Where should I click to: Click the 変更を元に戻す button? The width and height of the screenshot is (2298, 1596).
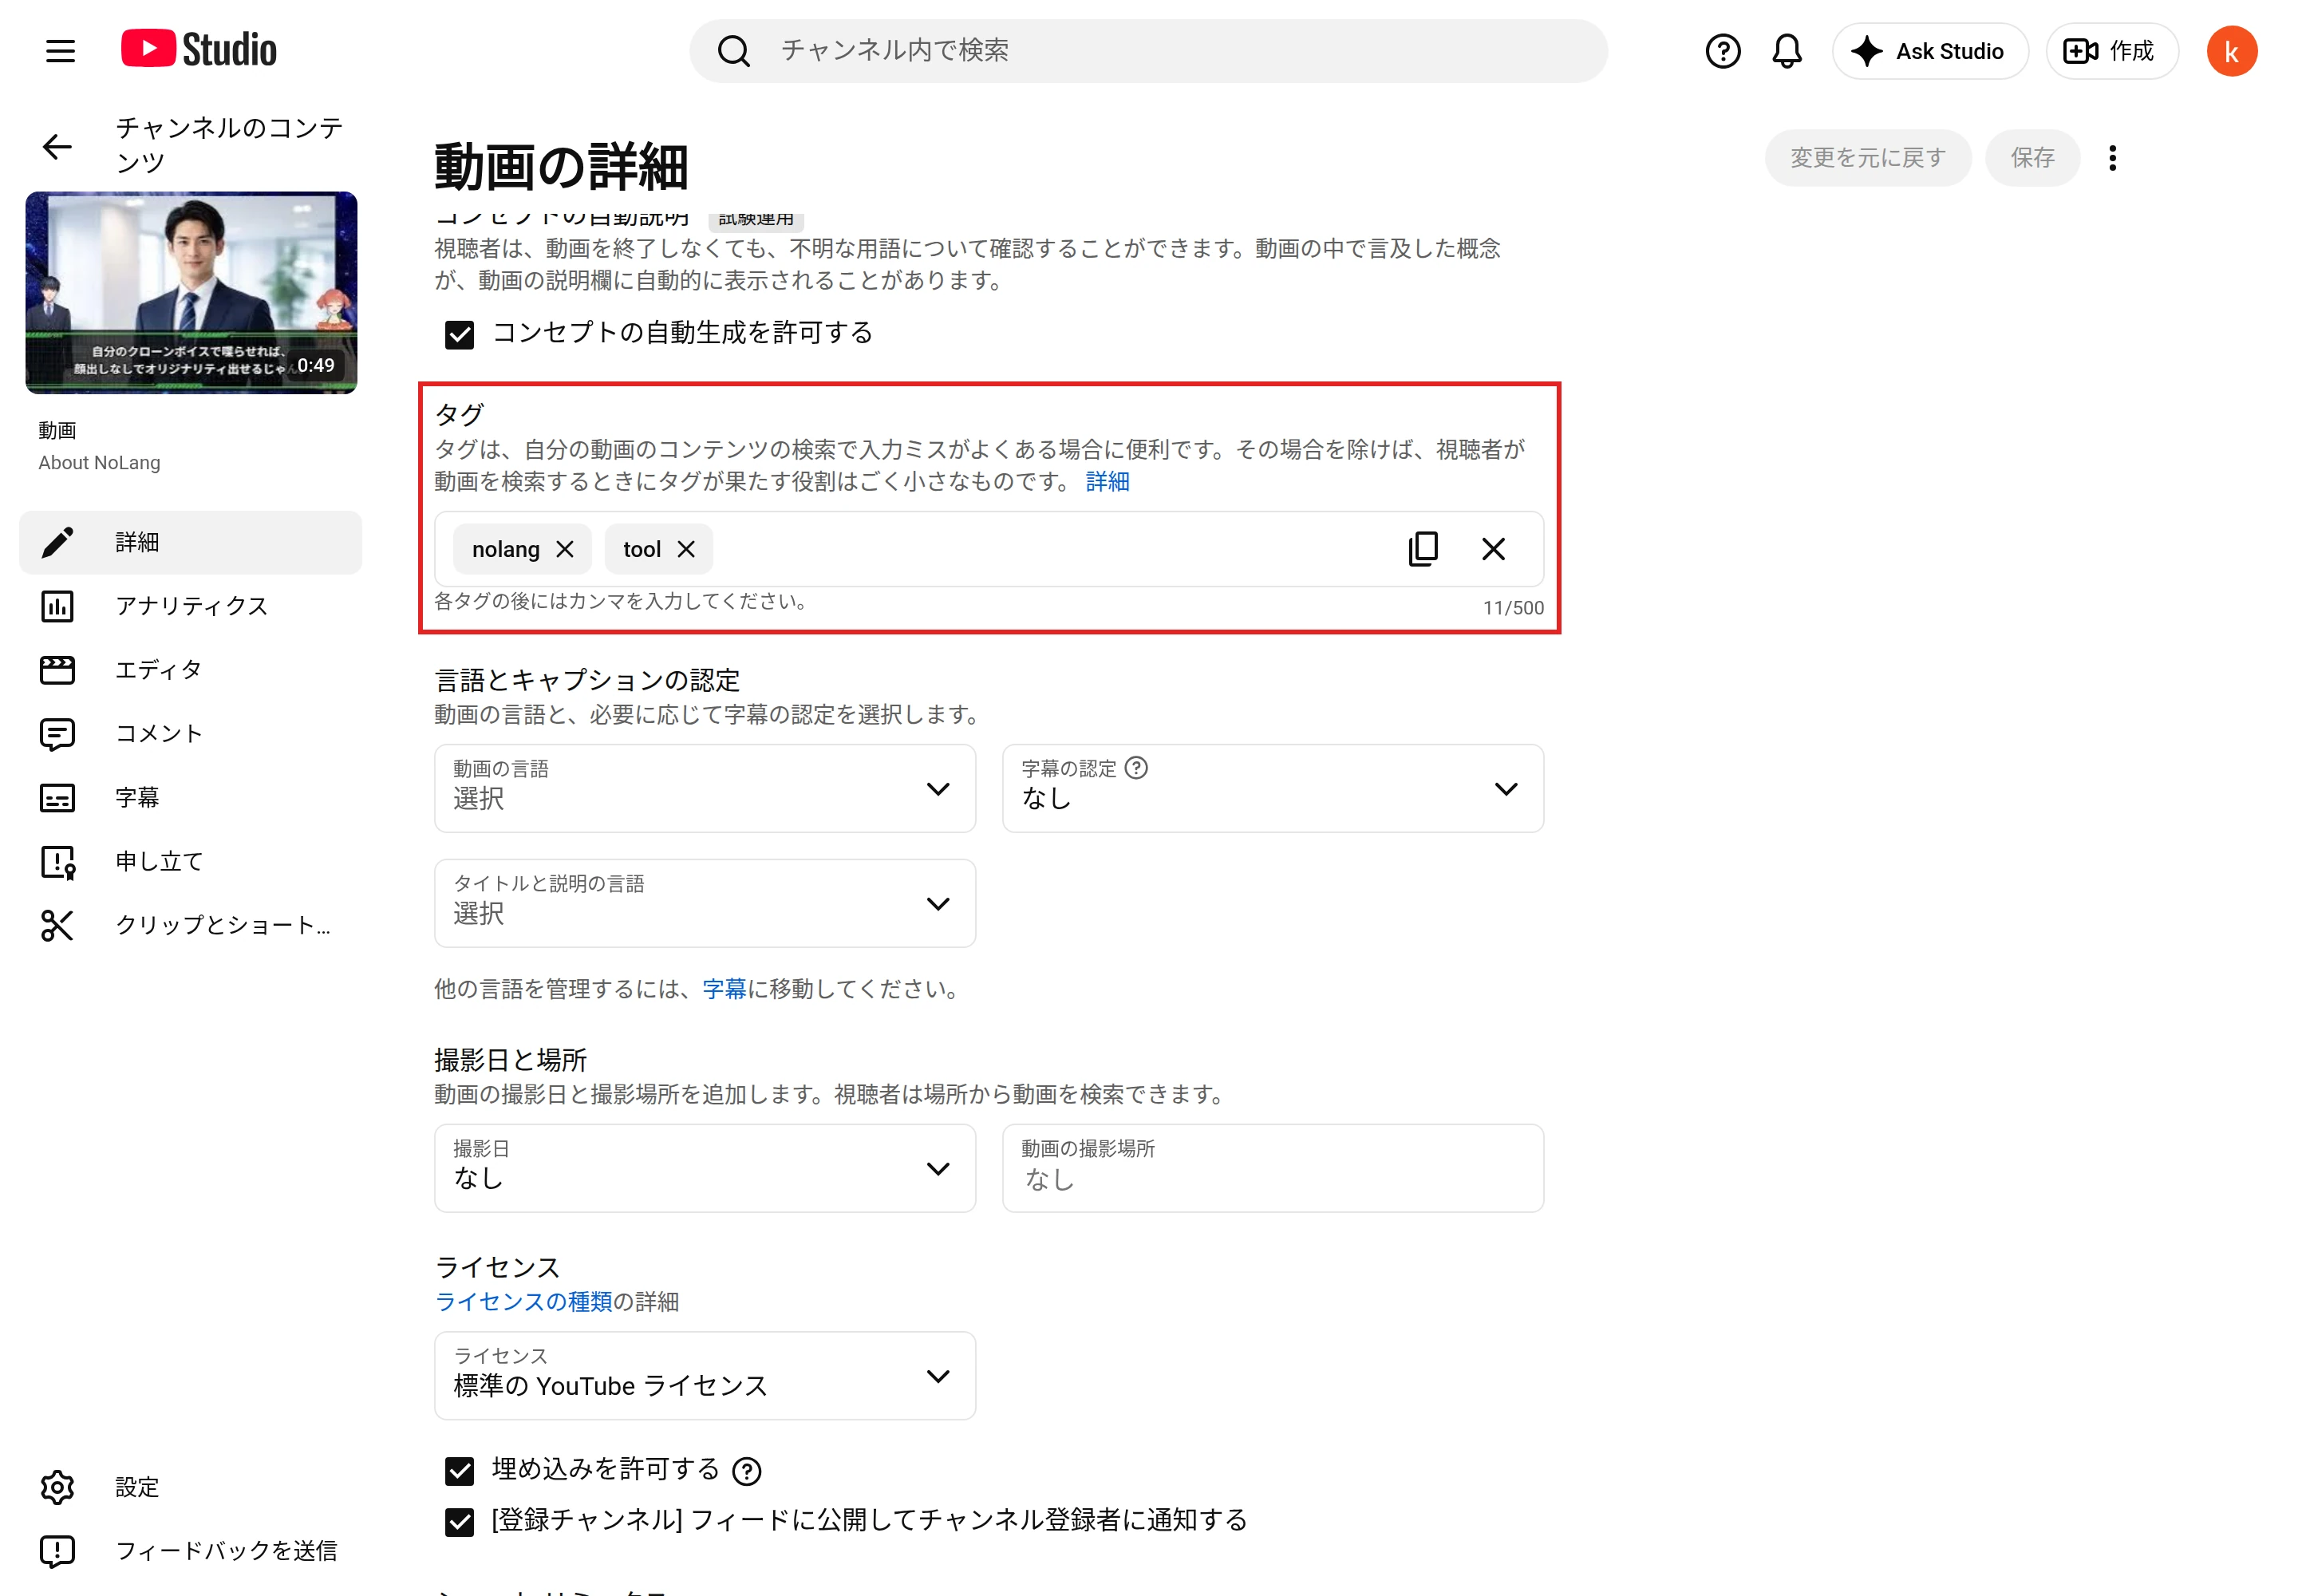[x=1867, y=158]
